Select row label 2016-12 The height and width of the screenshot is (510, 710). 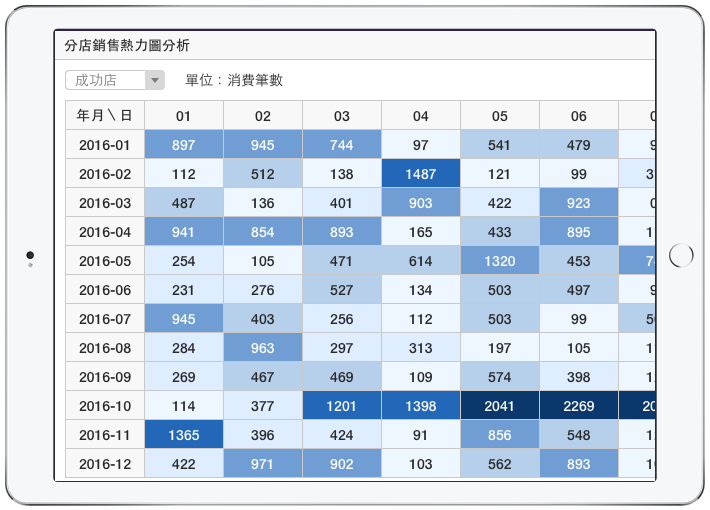pos(105,464)
